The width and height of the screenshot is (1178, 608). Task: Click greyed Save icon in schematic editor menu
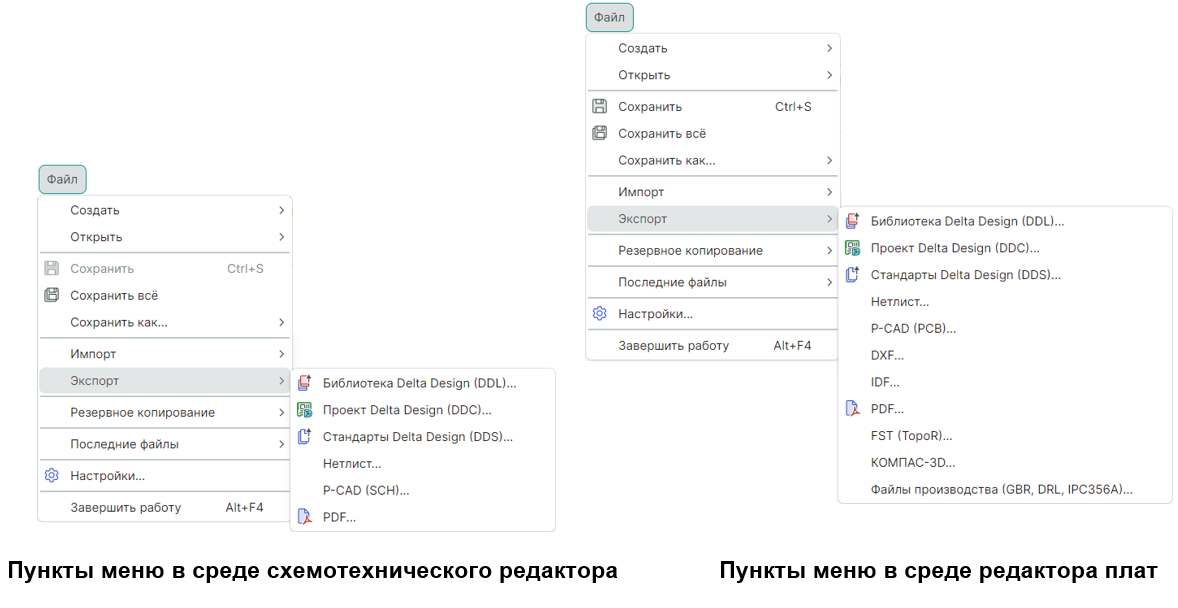click(52, 268)
